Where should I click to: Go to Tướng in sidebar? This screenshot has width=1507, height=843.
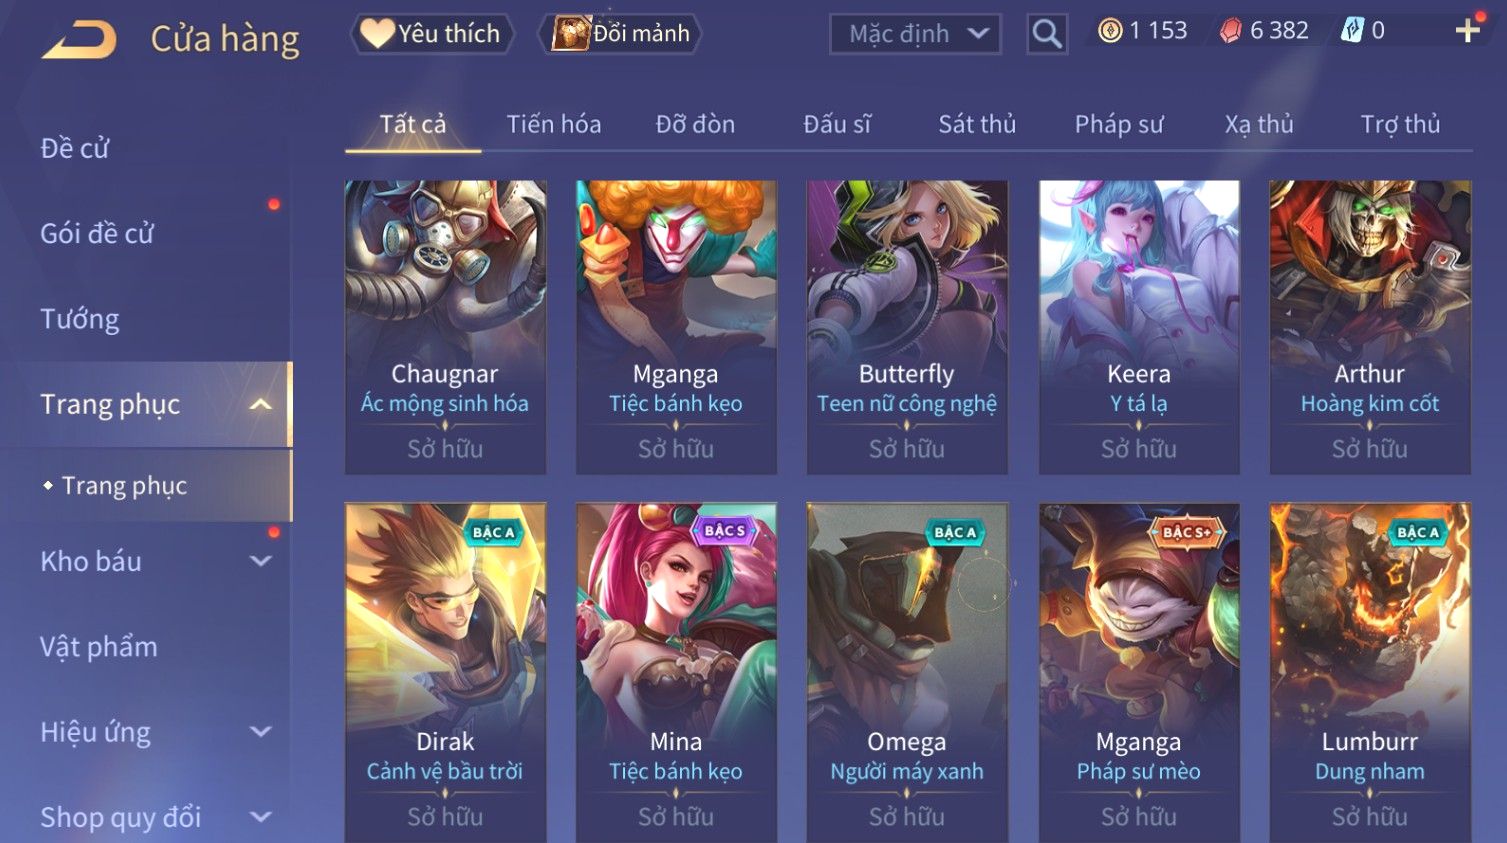point(80,319)
